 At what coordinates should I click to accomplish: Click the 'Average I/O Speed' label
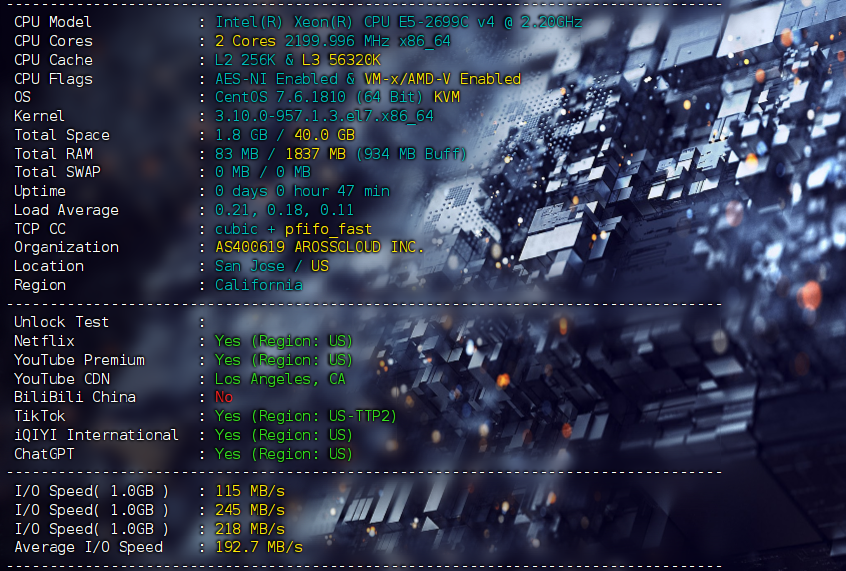tap(88, 547)
